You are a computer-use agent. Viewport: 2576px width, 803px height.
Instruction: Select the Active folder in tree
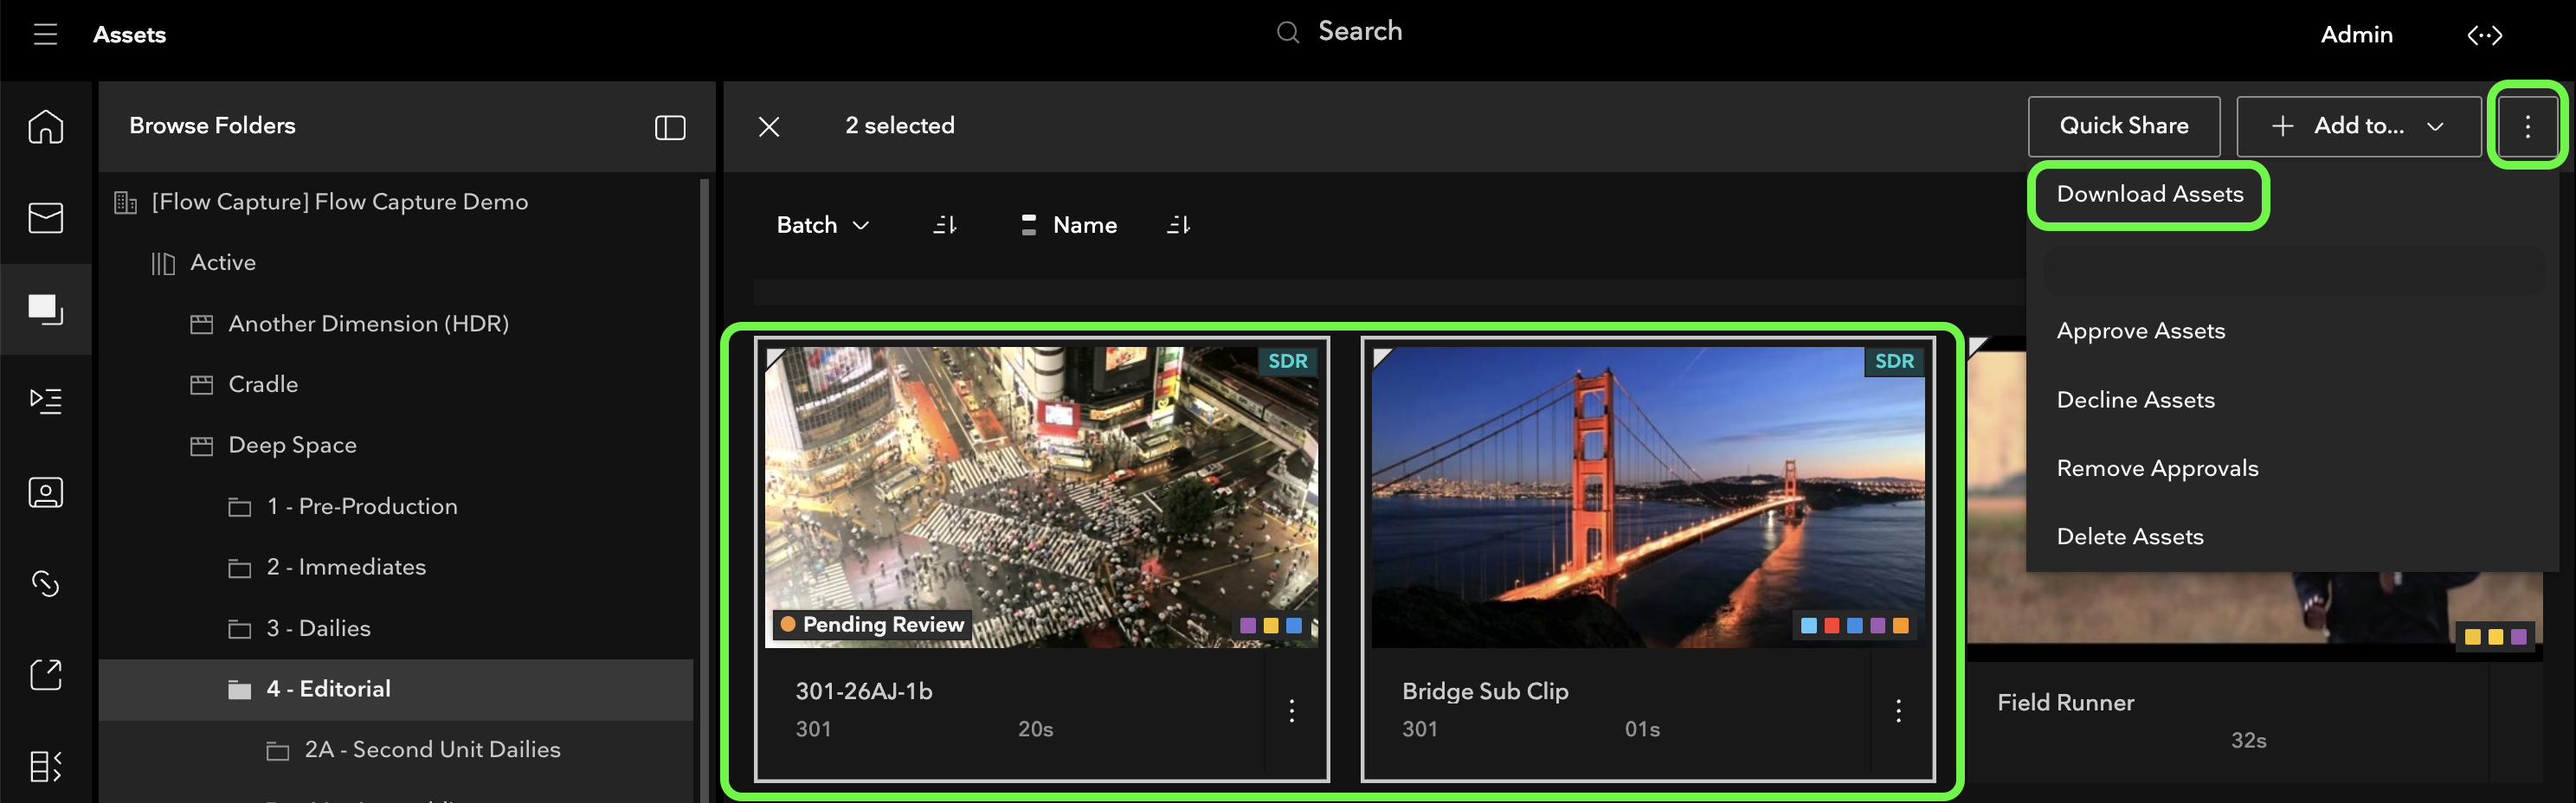pos(223,263)
